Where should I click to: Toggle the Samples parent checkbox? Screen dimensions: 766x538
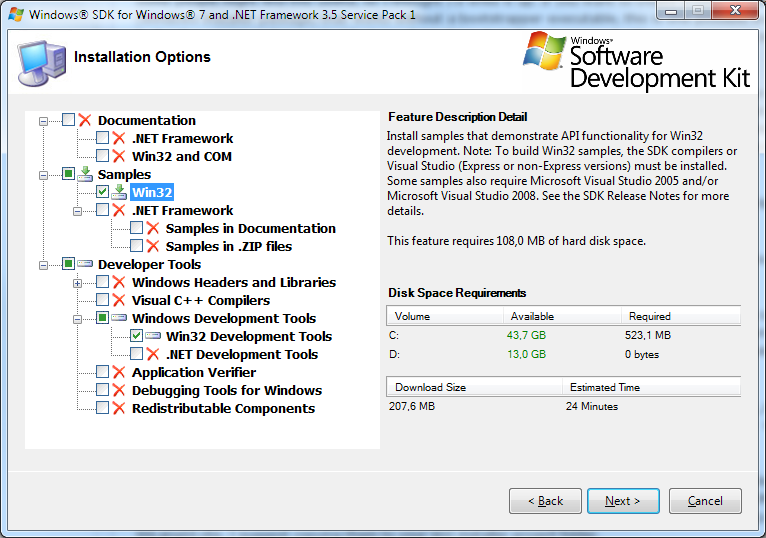(68, 173)
